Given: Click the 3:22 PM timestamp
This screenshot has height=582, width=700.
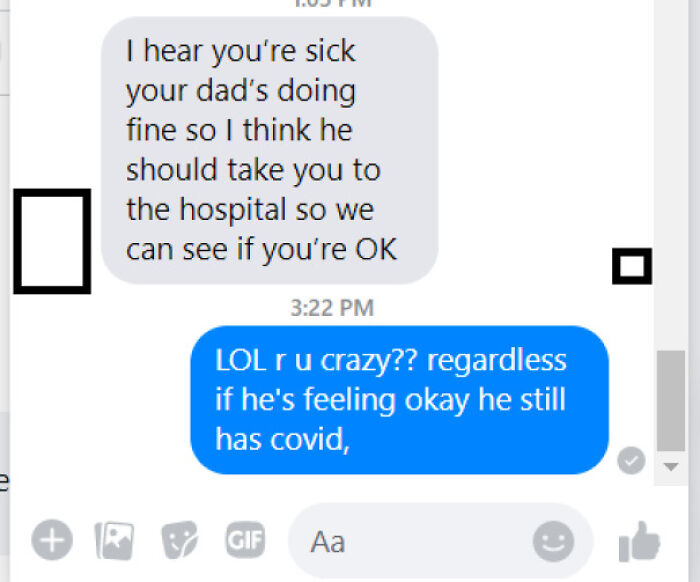Looking at the screenshot, I should [332, 308].
